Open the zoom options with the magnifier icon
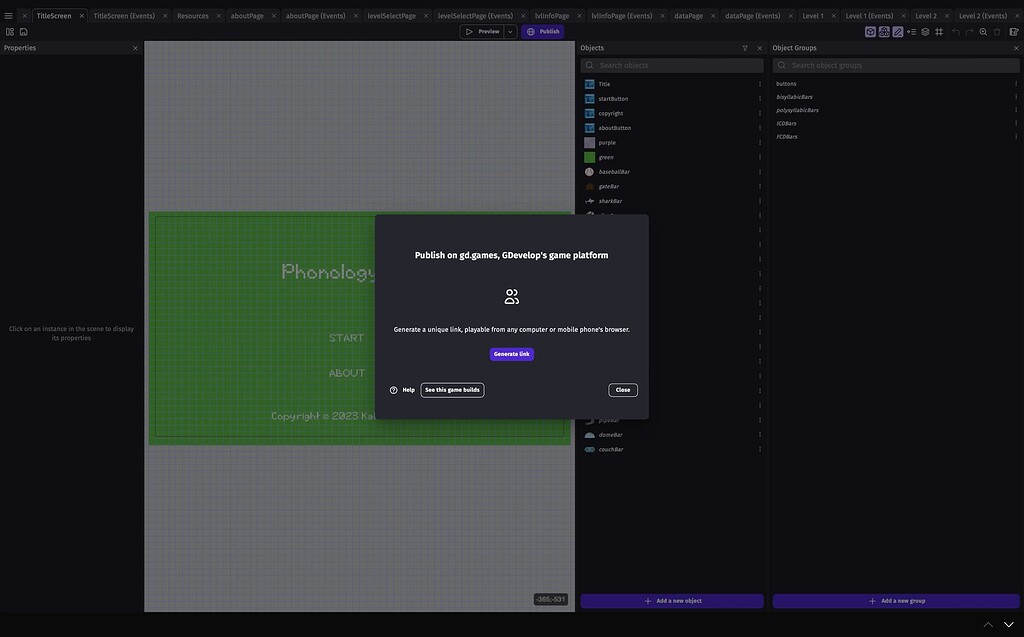 (x=981, y=31)
